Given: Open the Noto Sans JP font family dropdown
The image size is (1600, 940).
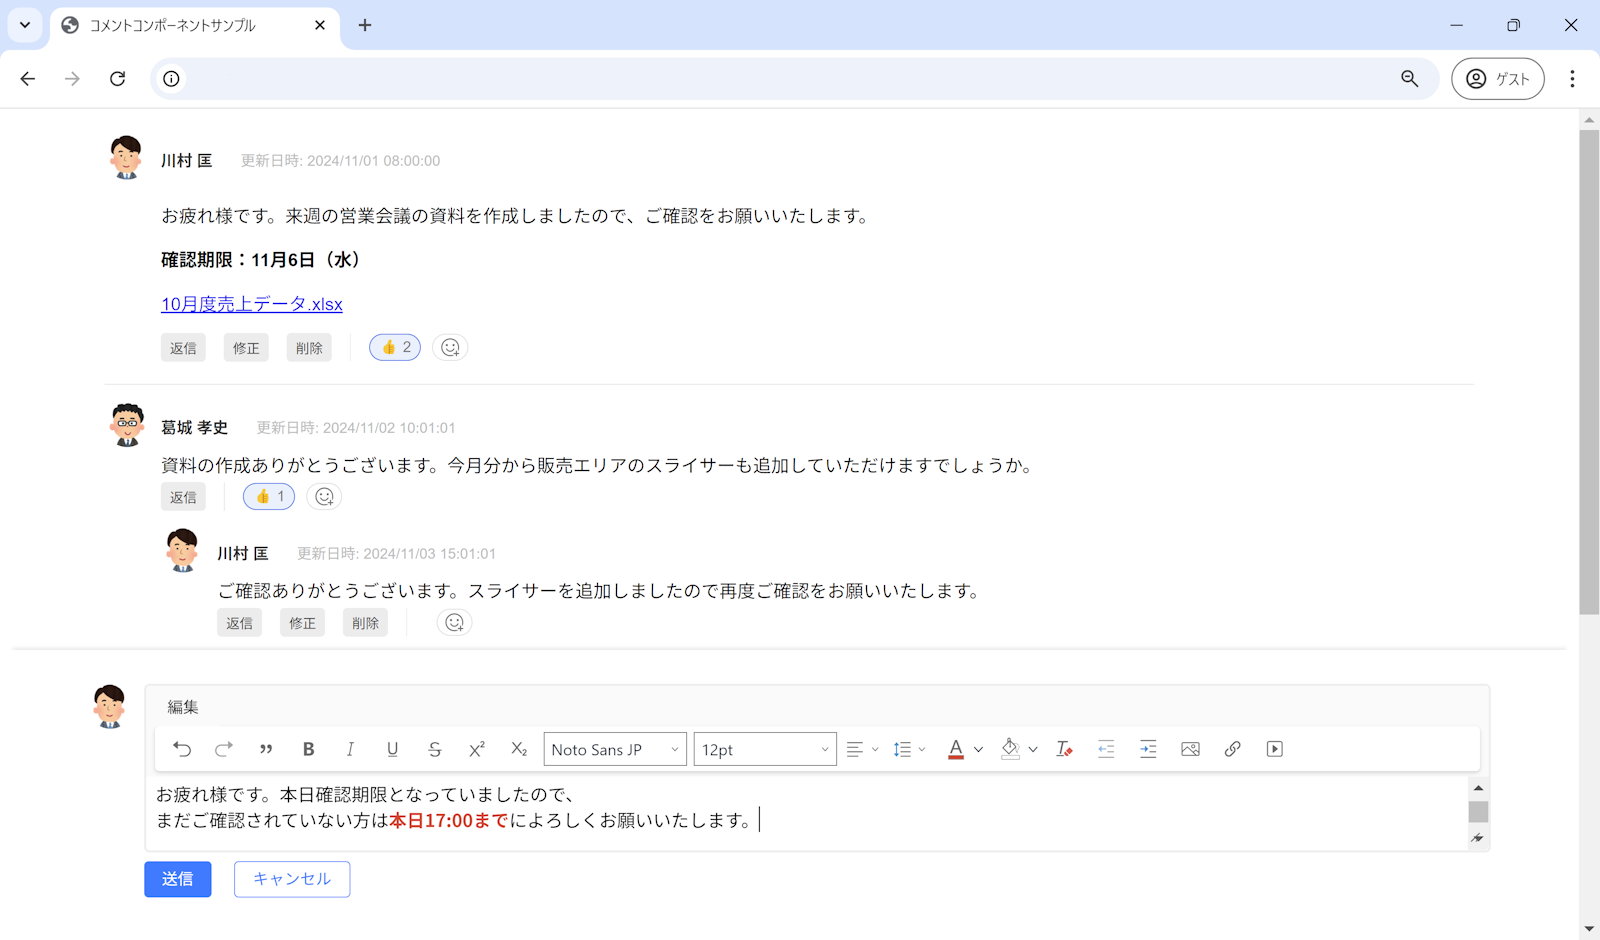Looking at the screenshot, I should (614, 748).
